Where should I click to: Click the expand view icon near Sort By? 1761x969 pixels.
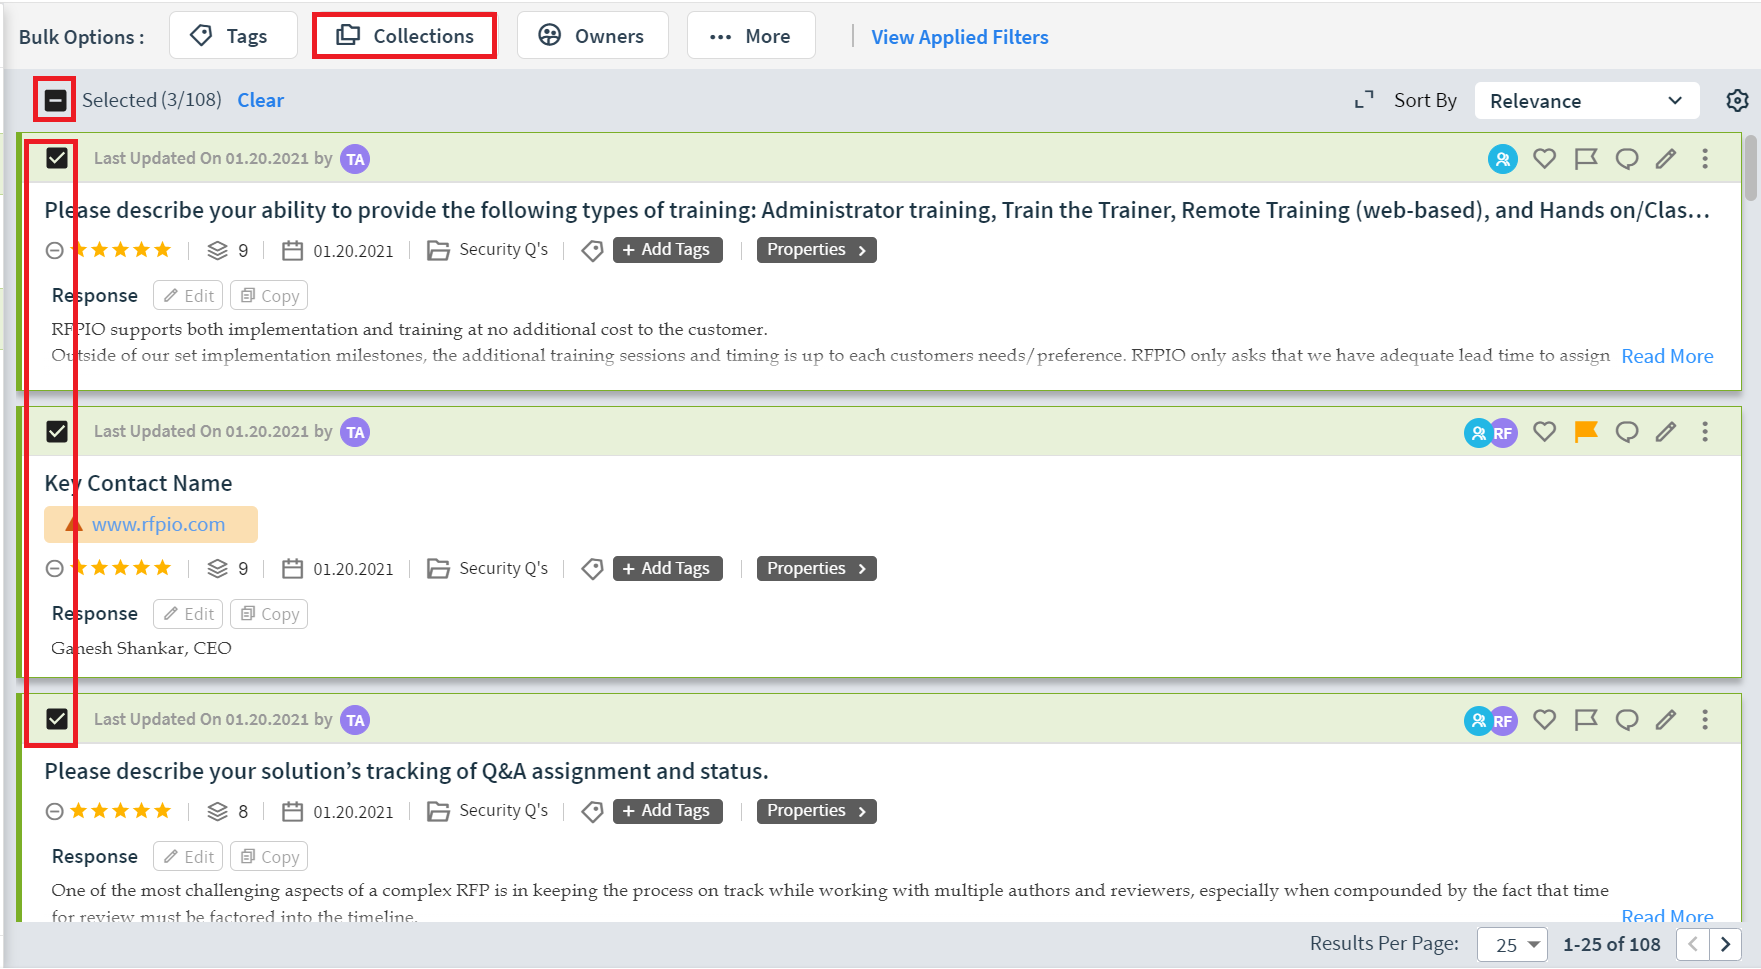click(1364, 100)
